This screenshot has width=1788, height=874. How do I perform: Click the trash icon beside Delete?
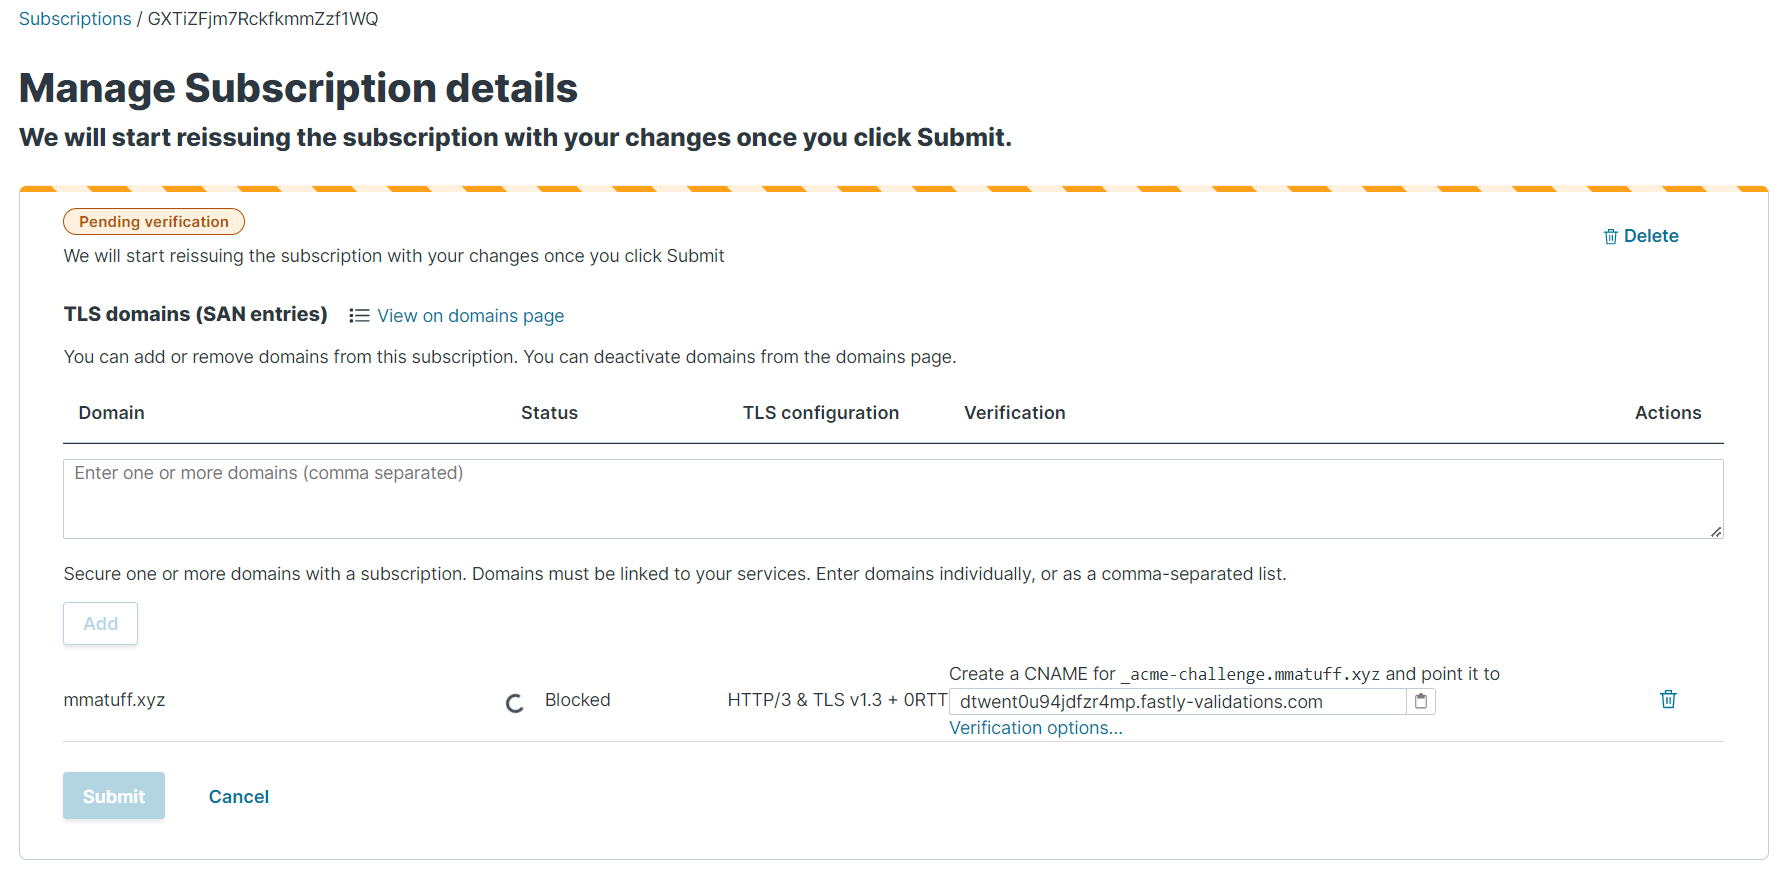click(1610, 237)
